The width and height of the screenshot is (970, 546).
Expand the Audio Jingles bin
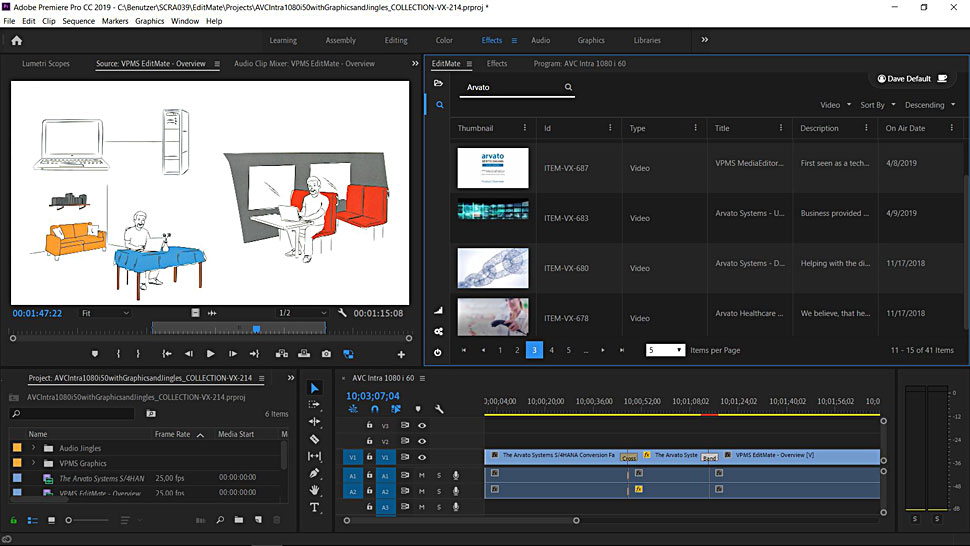point(34,449)
